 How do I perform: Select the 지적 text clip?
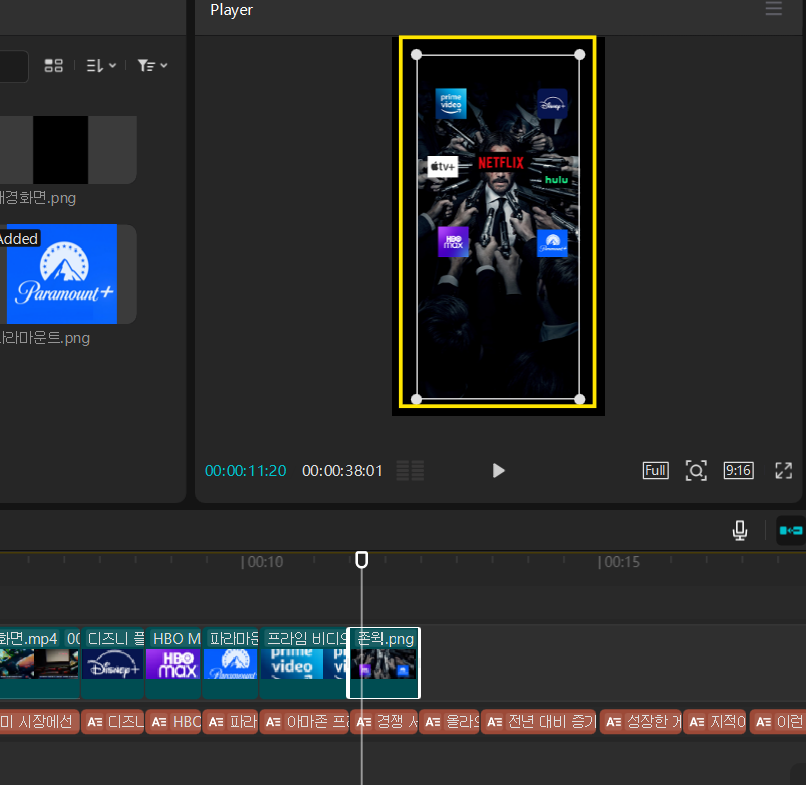tap(715, 722)
